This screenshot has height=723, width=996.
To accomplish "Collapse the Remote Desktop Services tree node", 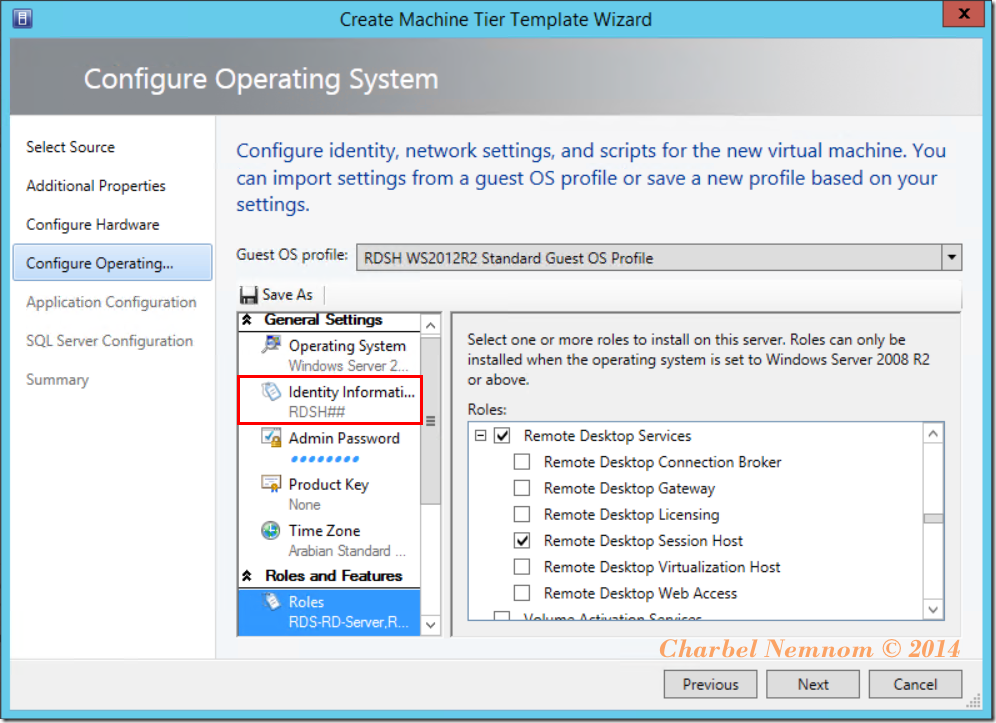I will point(481,436).
